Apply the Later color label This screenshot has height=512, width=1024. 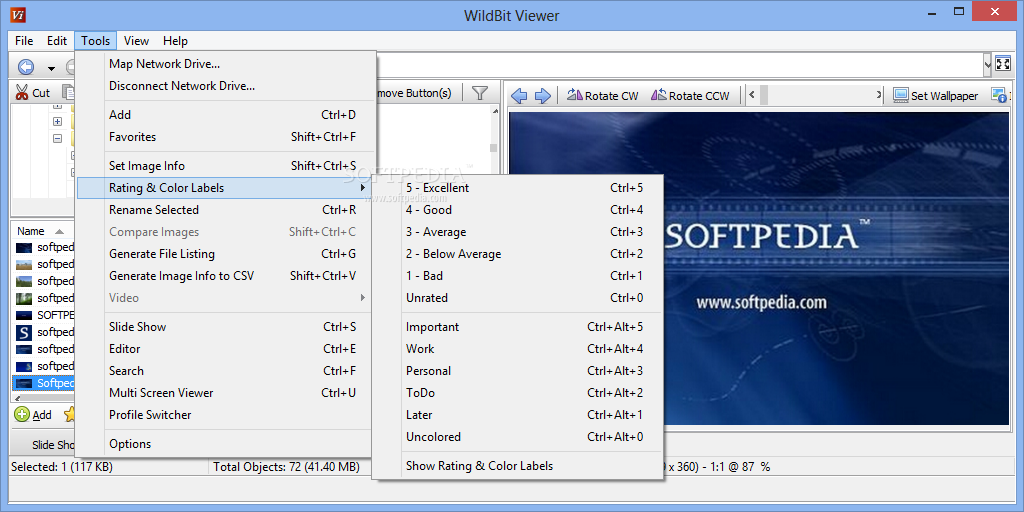pyautogui.click(x=518, y=415)
